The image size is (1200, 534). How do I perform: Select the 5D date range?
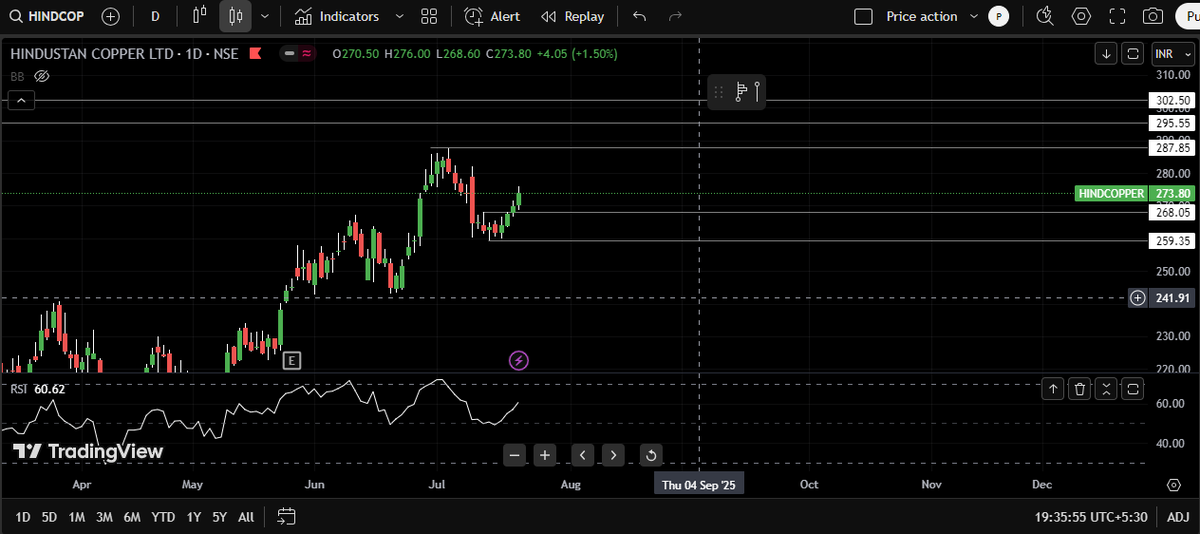tap(50, 517)
